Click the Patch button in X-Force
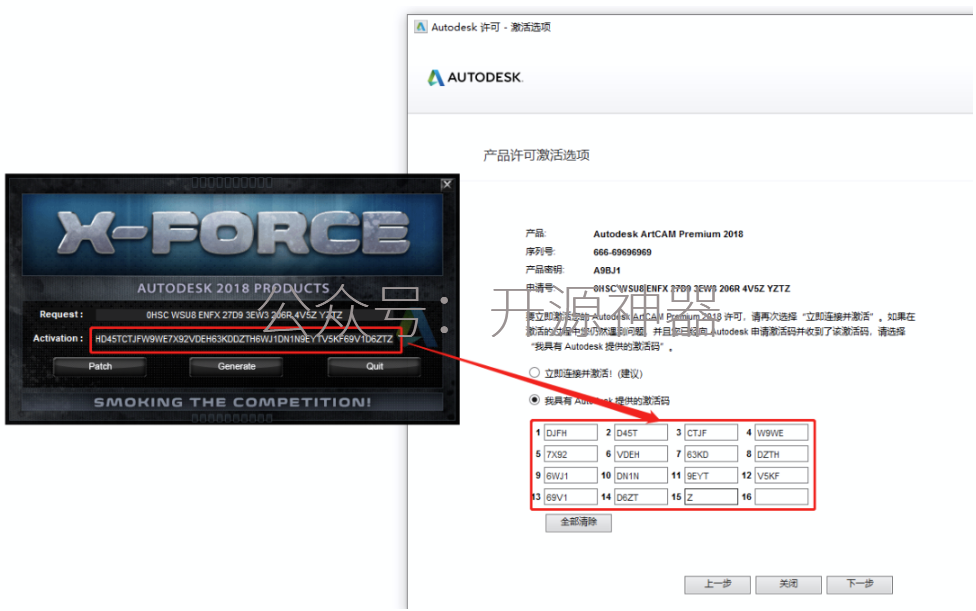 tap(100, 366)
